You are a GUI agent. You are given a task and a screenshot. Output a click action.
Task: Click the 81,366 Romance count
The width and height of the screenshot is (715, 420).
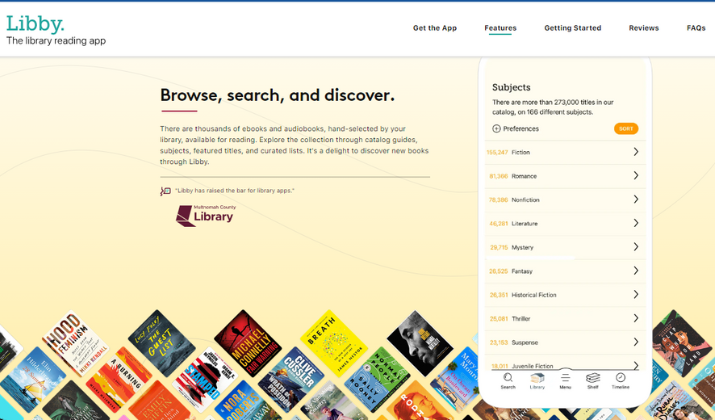pyautogui.click(x=498, y=176)
